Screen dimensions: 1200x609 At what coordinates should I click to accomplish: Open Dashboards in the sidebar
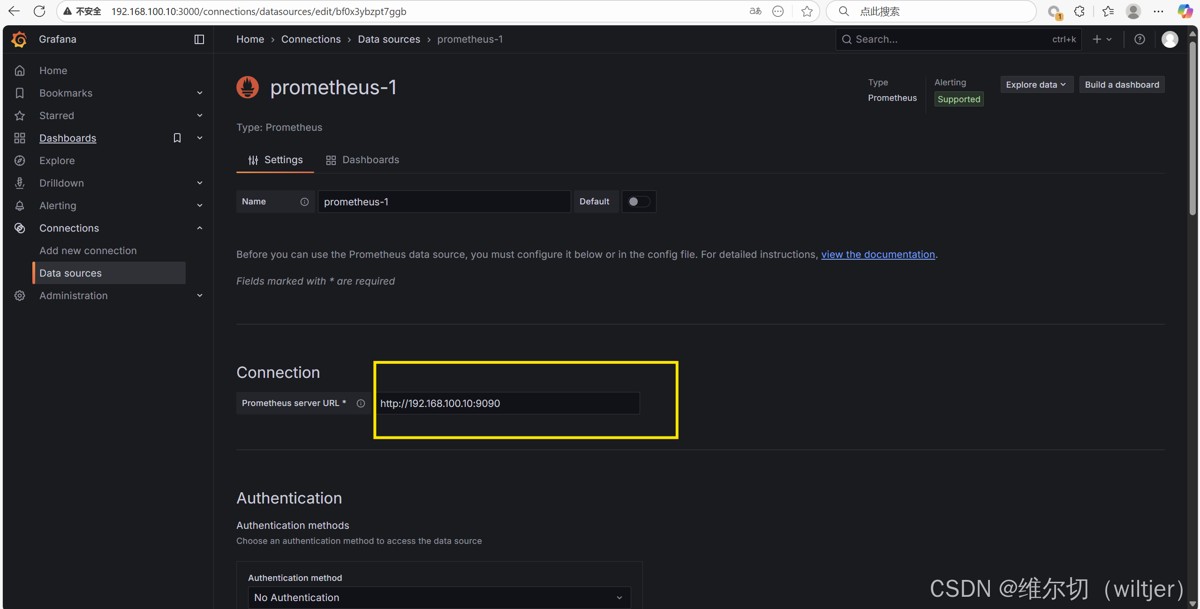(68, 138)
